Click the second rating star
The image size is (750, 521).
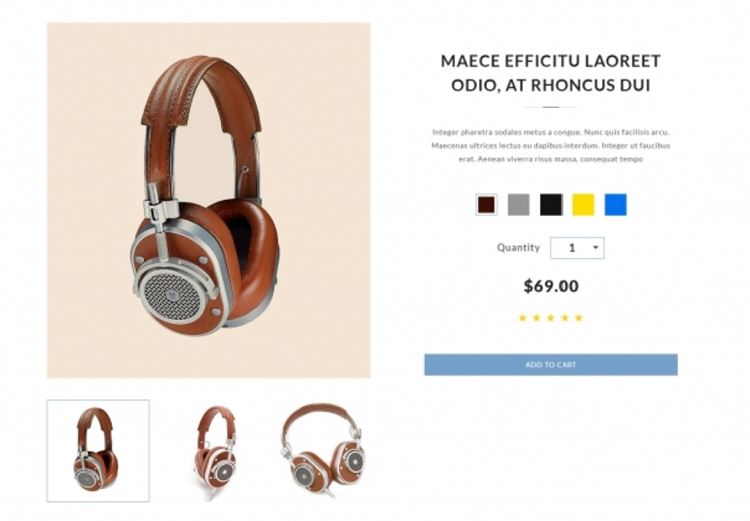pos(537,318)
